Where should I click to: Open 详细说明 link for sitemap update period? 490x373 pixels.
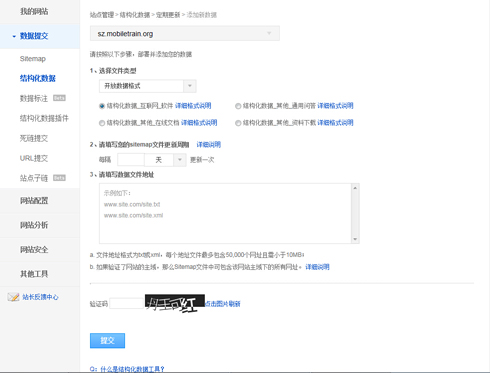[209, 145]
